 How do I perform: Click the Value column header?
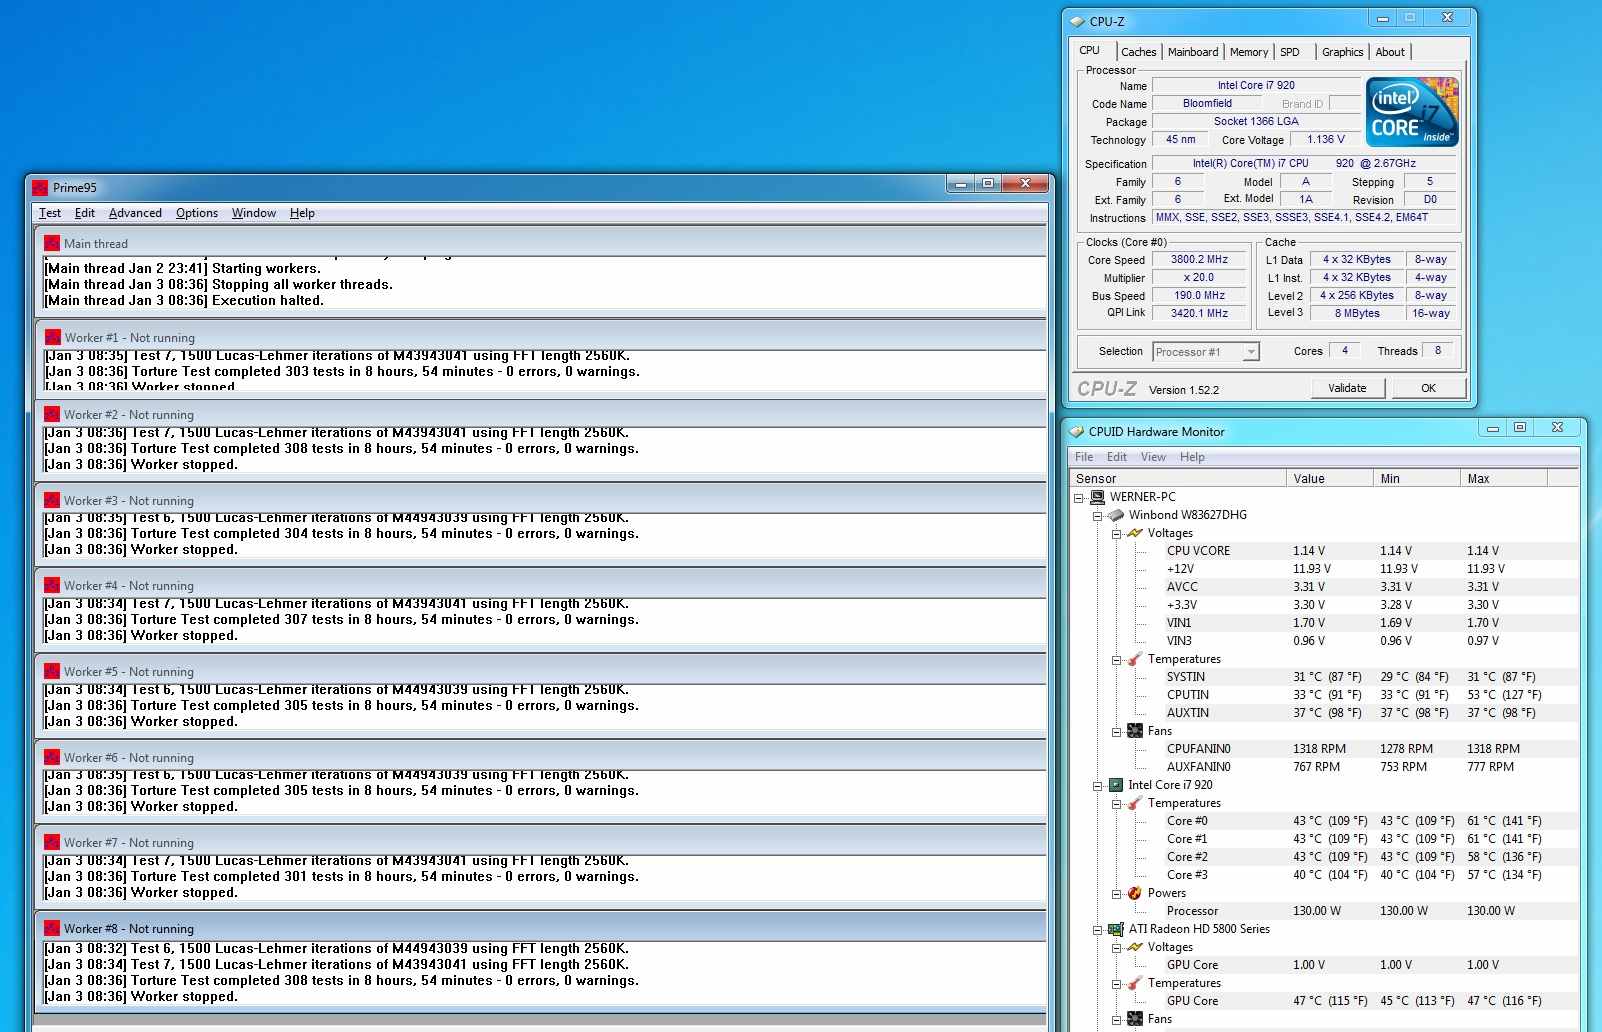tap(1329, 479)
